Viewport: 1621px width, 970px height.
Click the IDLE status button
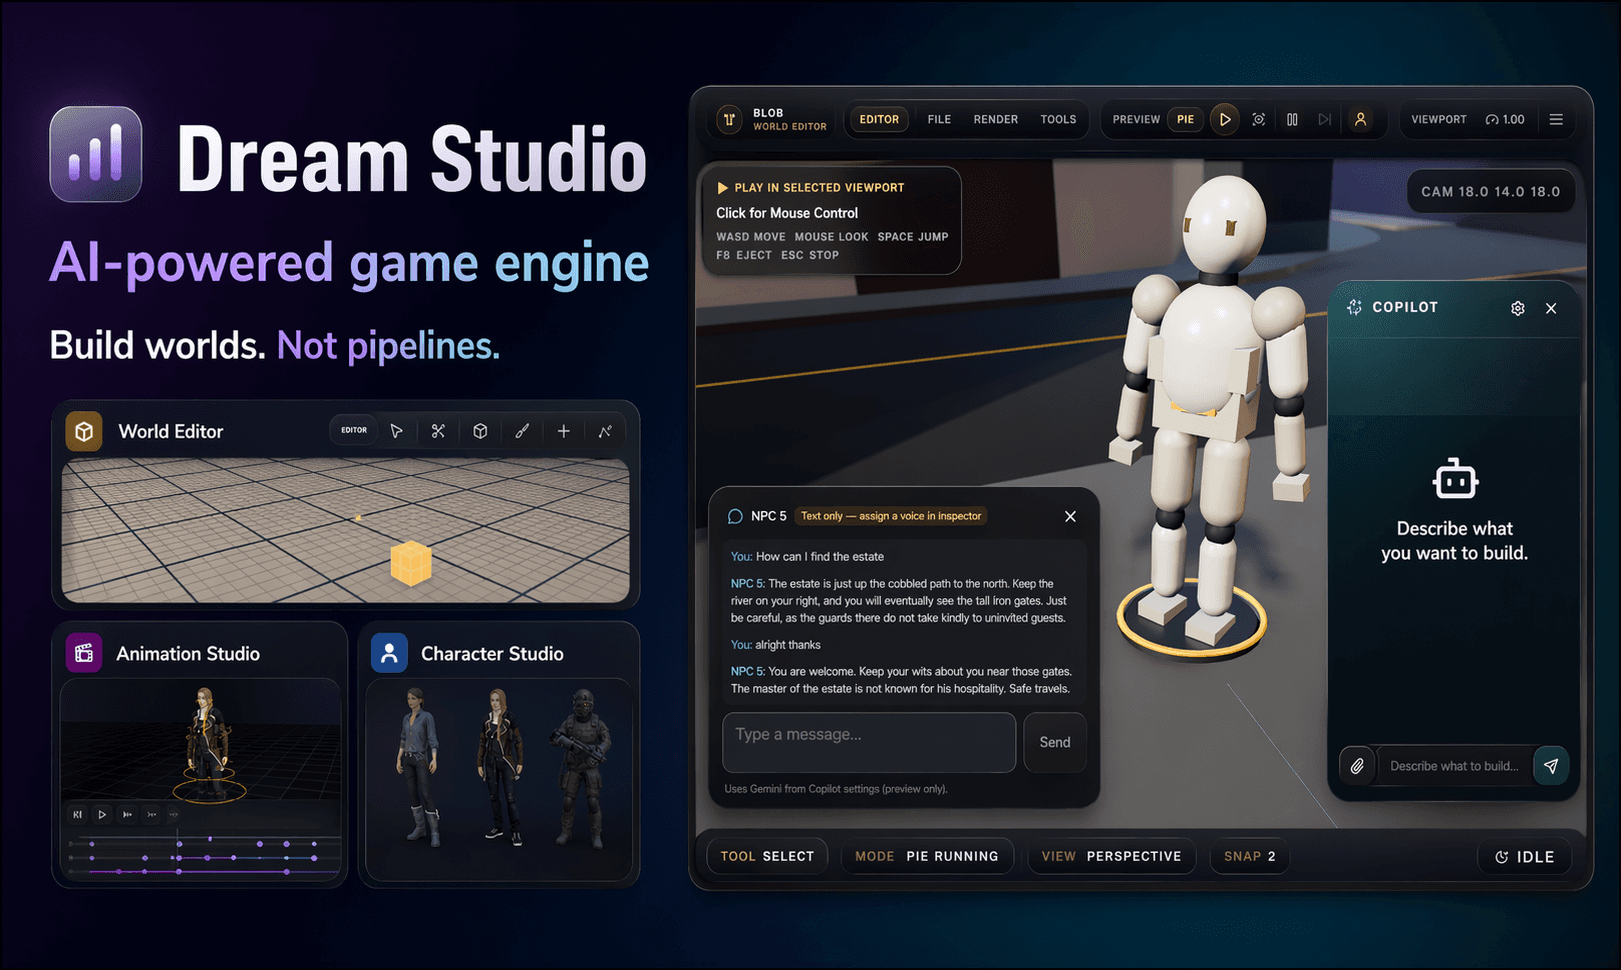point(1524,857)
